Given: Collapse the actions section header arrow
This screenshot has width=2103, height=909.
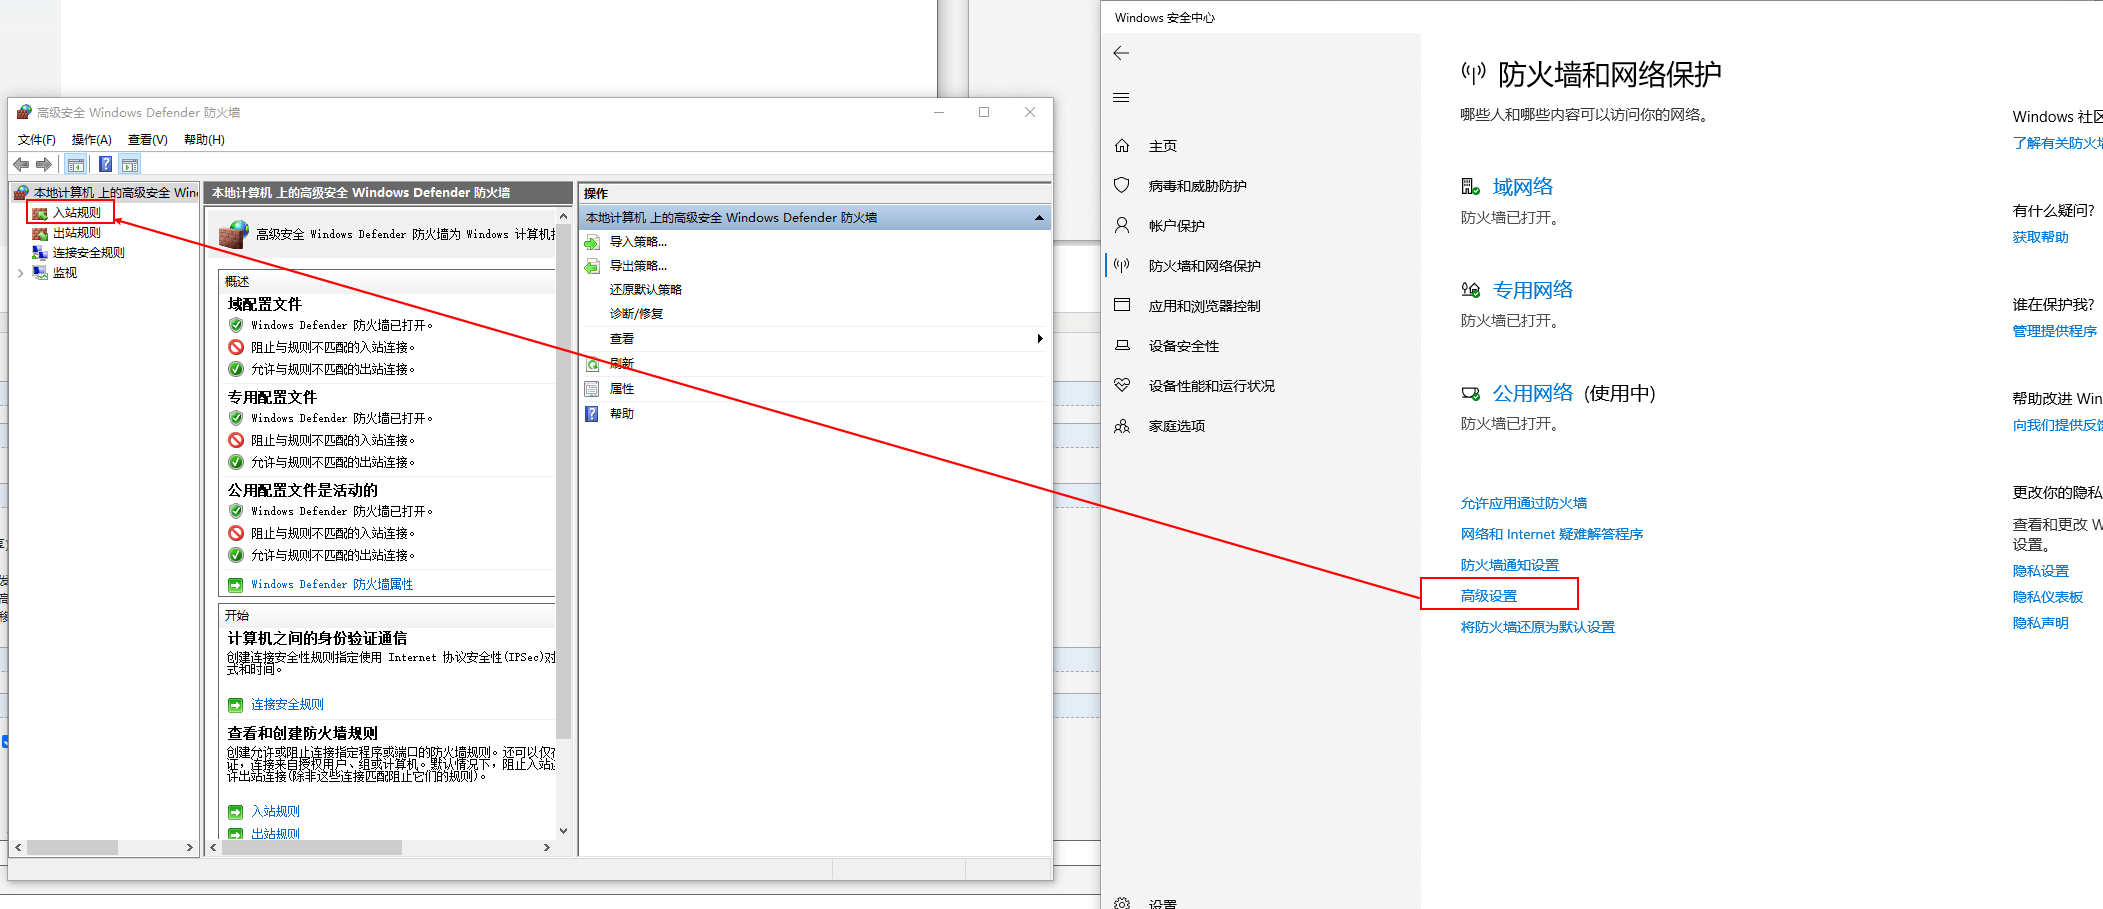Looking at the screenshot, I should coord(1039,218).
